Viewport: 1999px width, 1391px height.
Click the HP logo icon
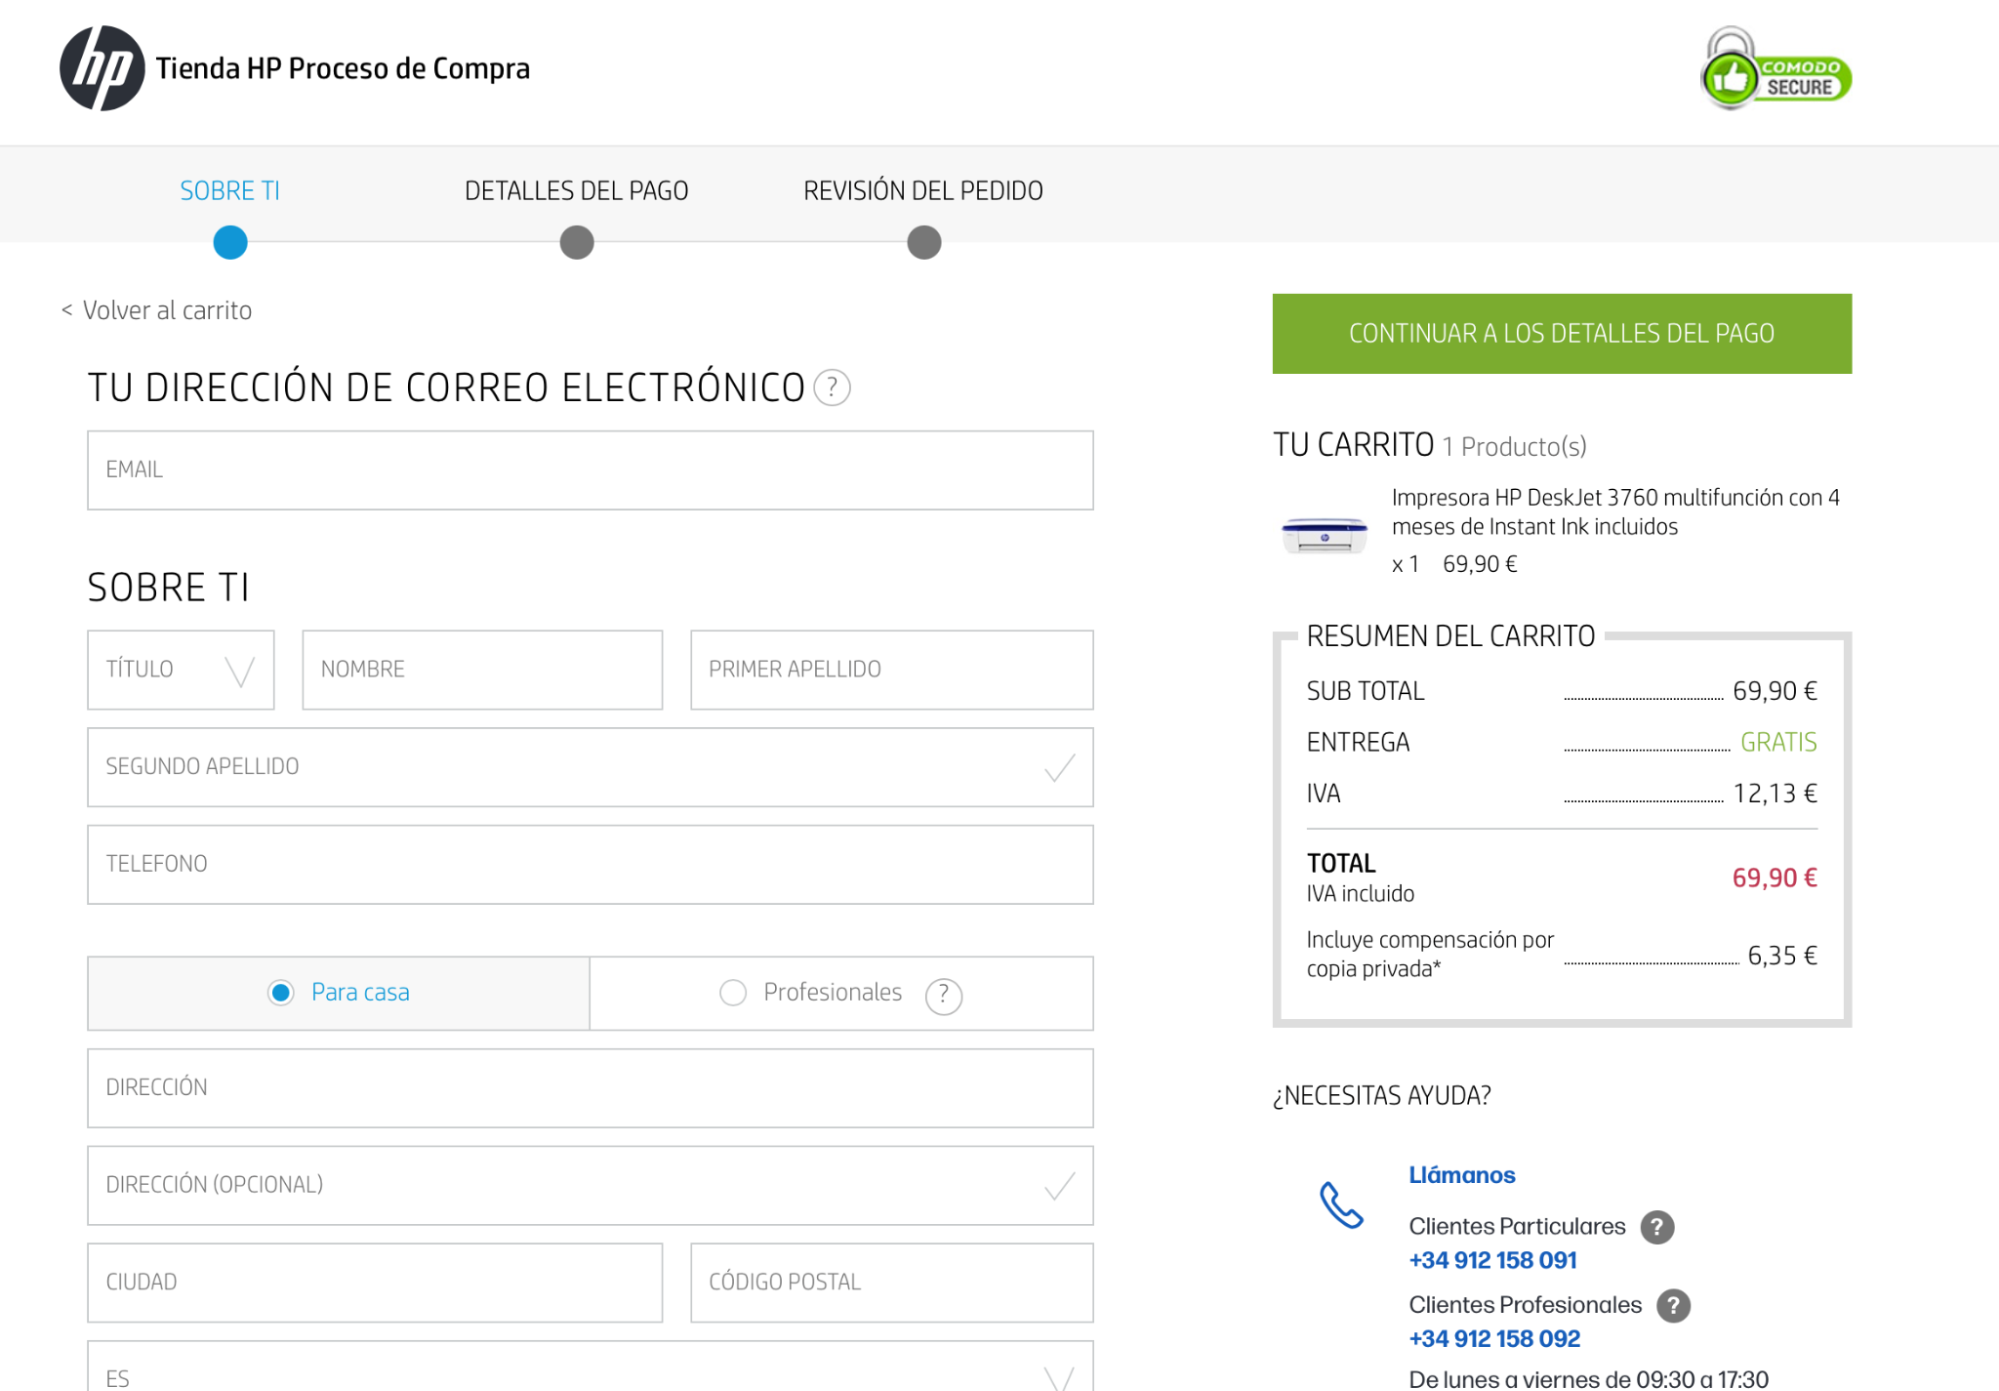[102, 68]
